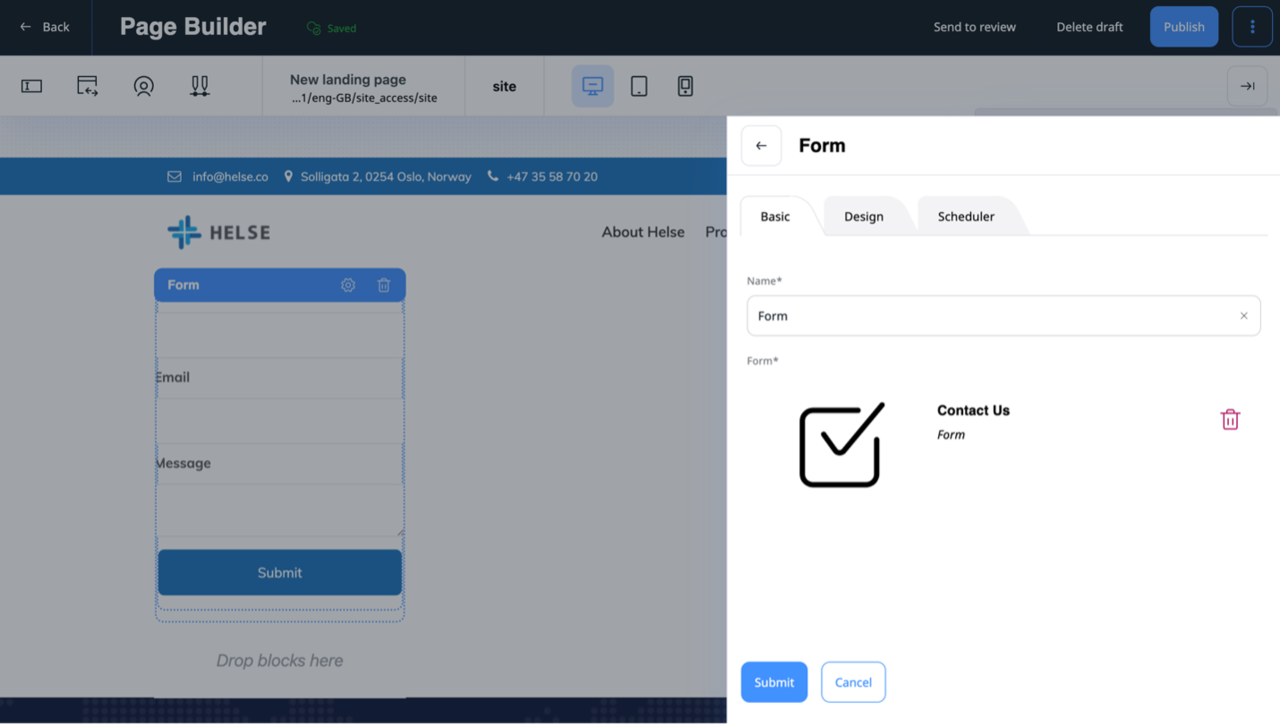This screenshot has width=1280, height=727.
Task: Click the envelope icon in top bar
Action: [x=174, y=177]
